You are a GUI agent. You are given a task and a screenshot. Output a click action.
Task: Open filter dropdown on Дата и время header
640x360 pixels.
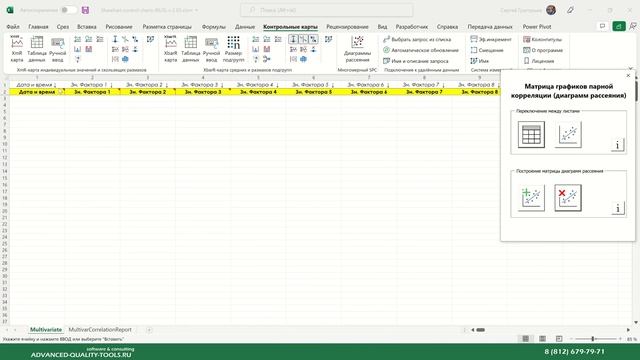pos(55,85)
